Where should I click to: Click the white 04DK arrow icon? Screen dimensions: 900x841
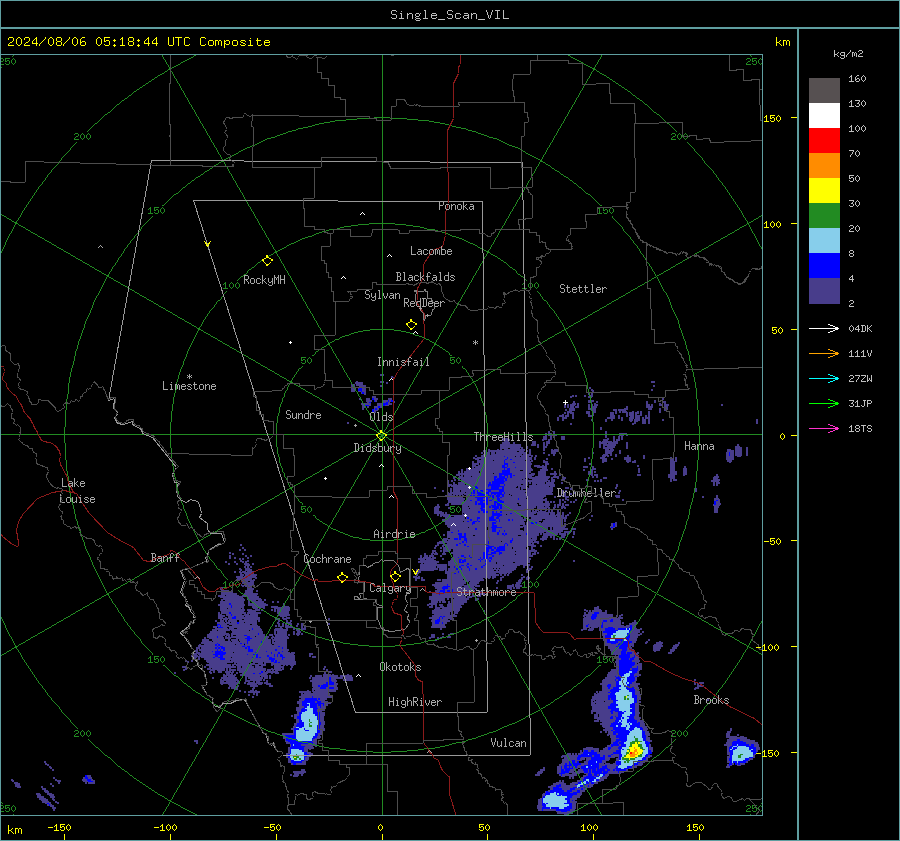tap(824, 328)
